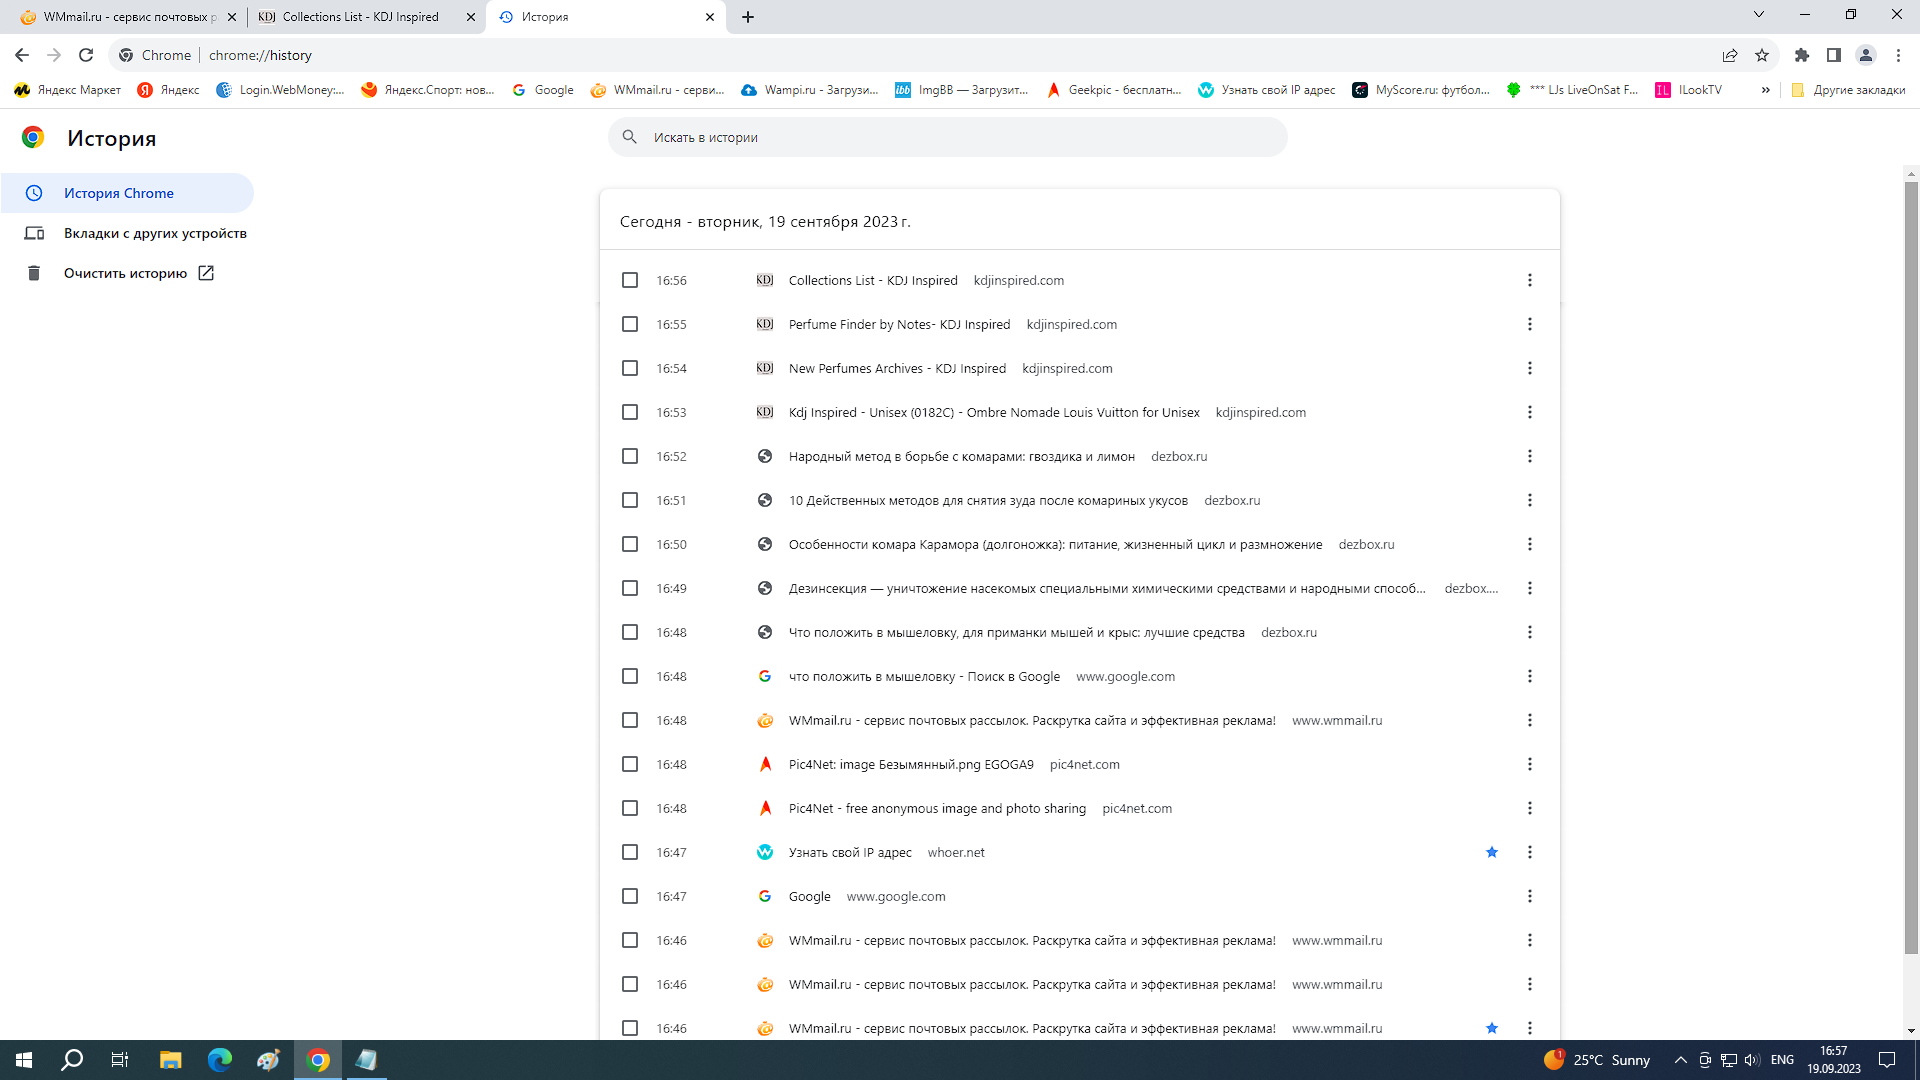Image resolution: width=1920 pixels, height=1080 pixels.
Task: Open Другие закладки folder
Action: (1848, 90)
